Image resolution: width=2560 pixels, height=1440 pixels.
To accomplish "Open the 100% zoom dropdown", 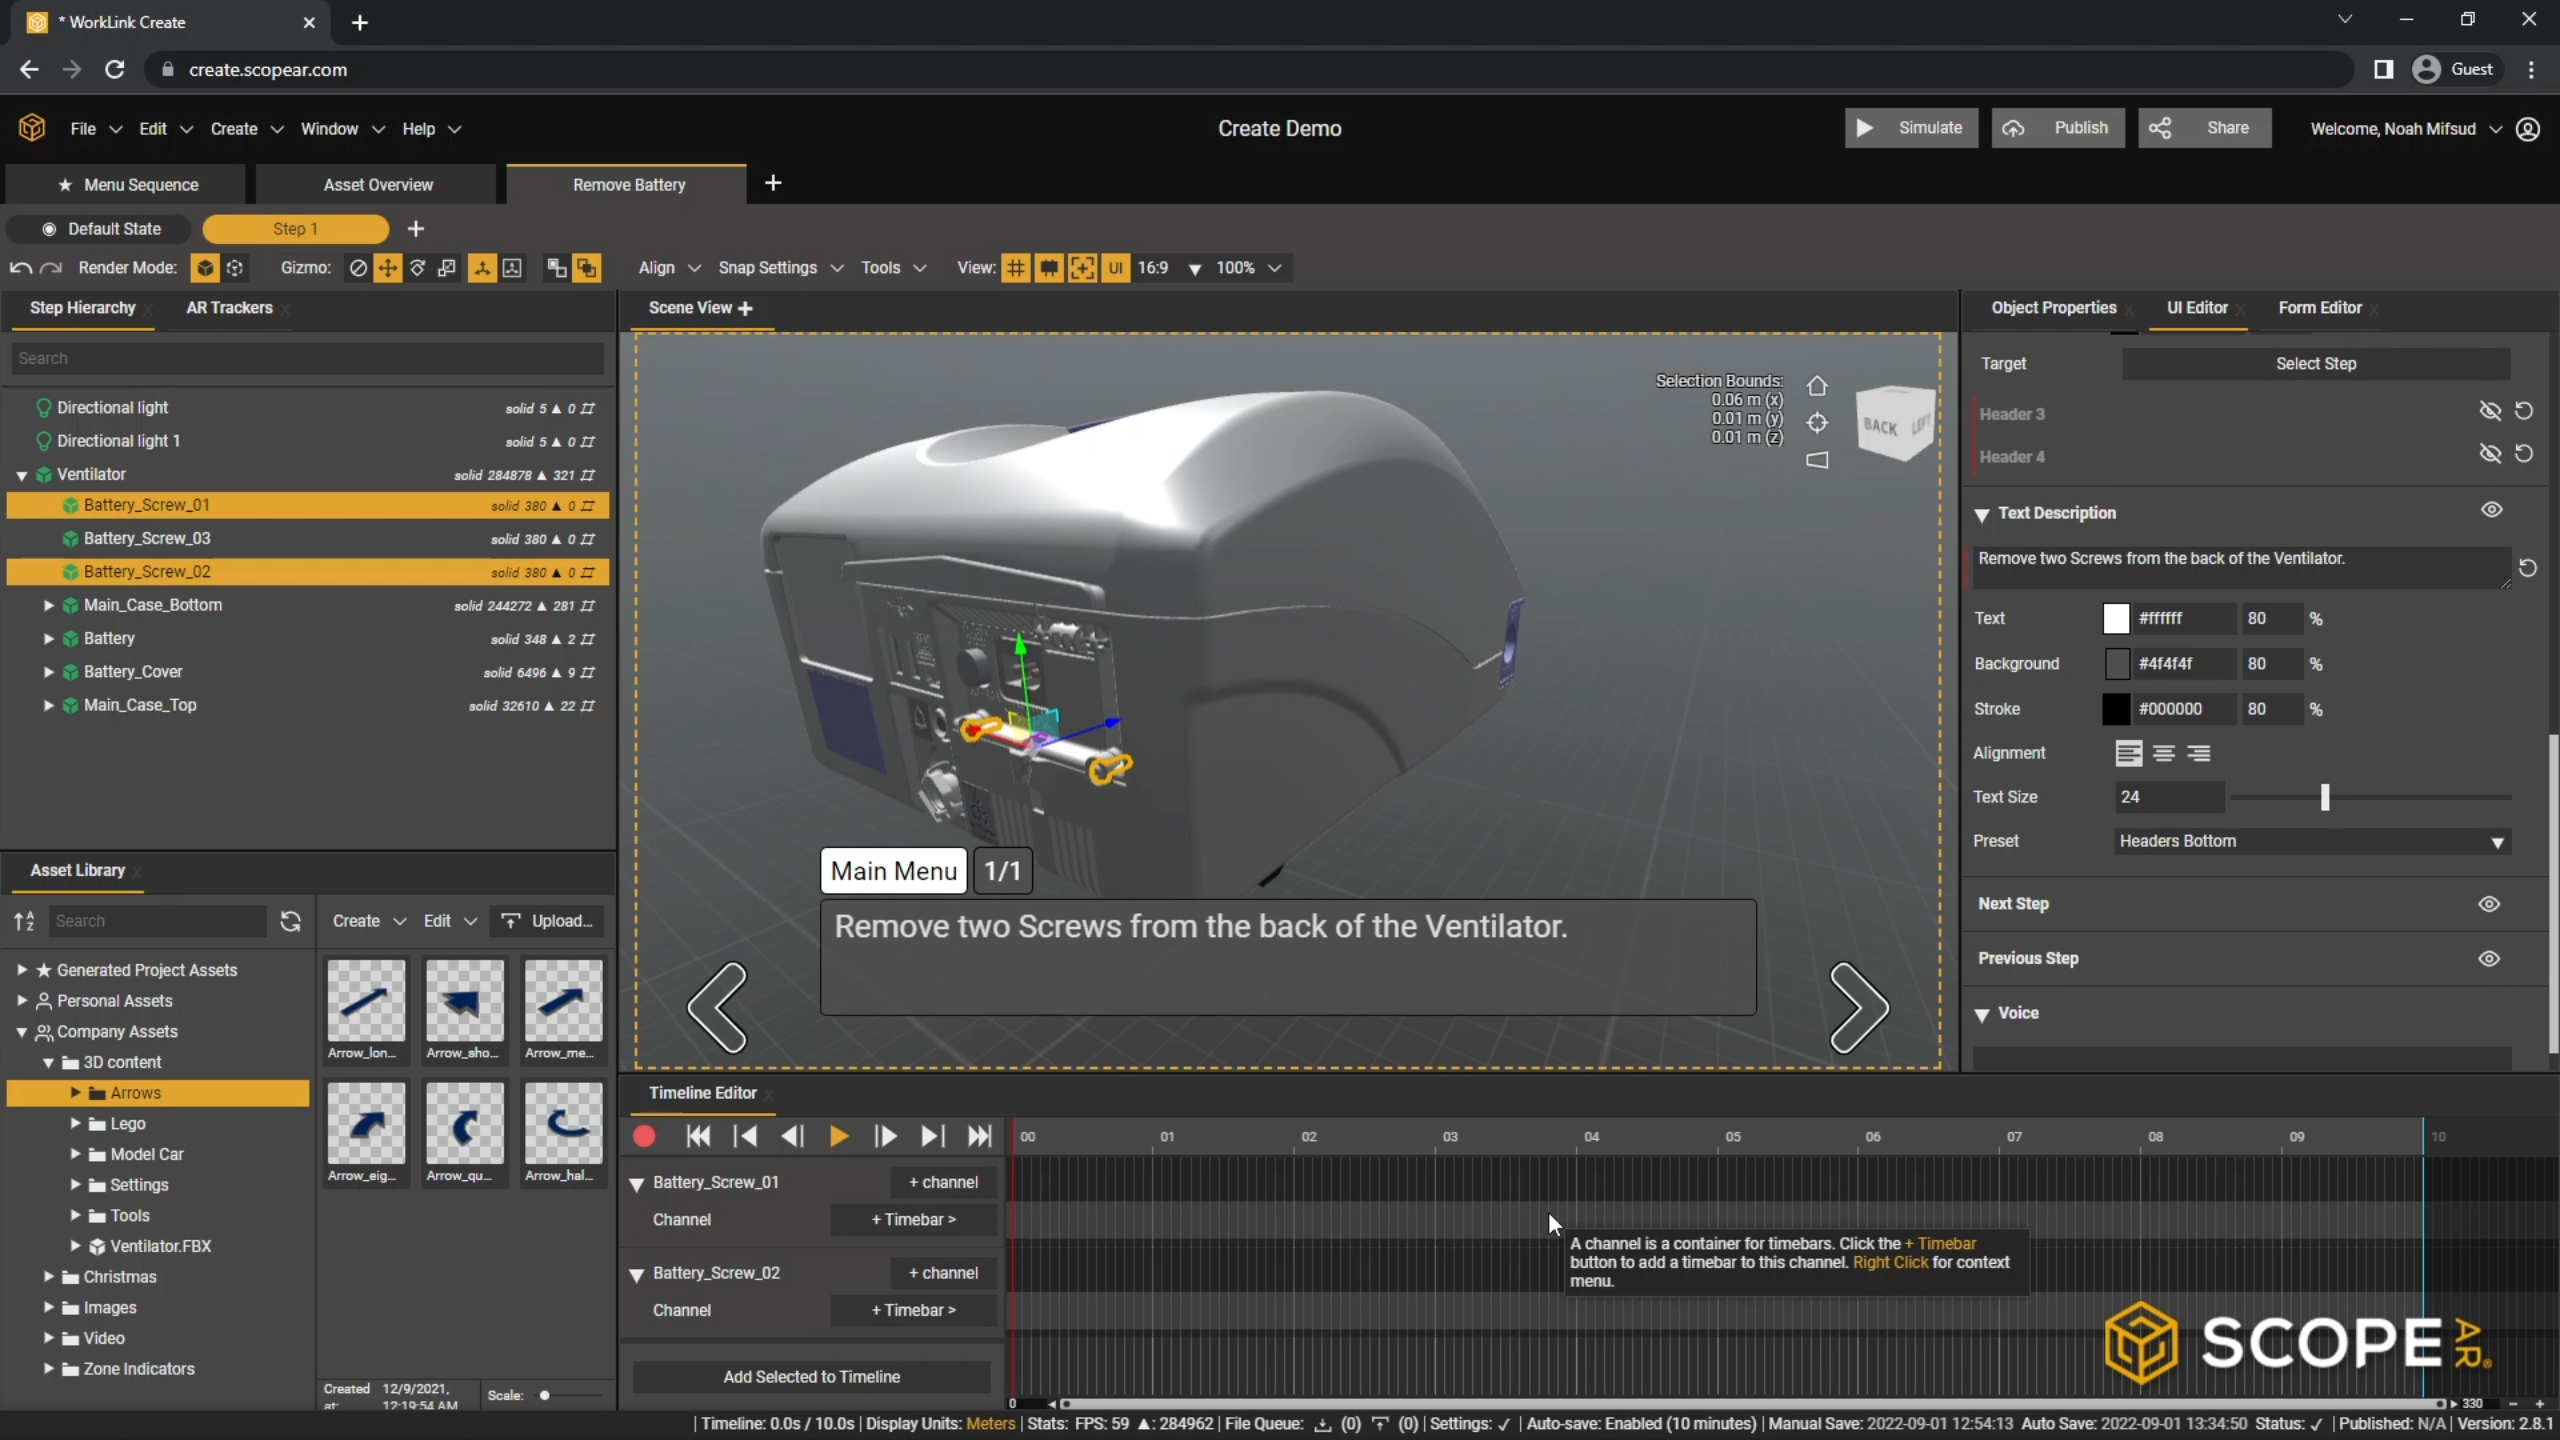I will pos(1248,268).
